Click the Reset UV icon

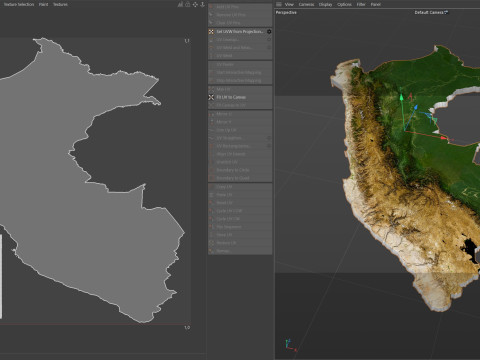211,203
